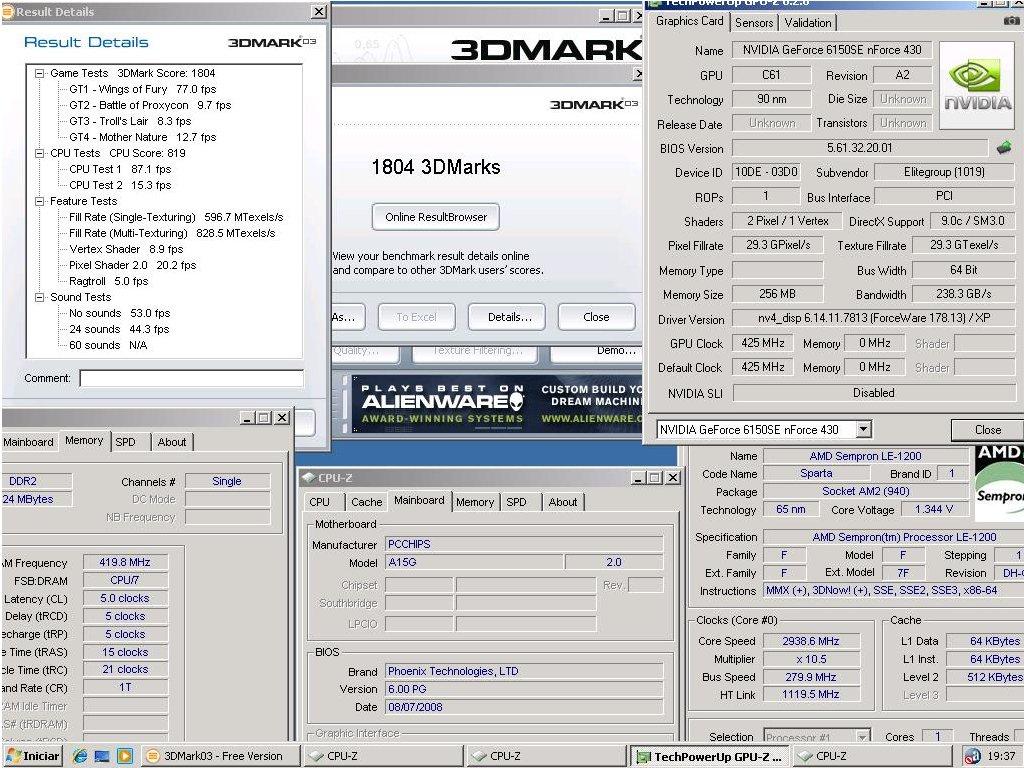Click the BIOS save icon in GPU-Z
Screen dimensions: 1024x768
click(x=1003, y=148)
